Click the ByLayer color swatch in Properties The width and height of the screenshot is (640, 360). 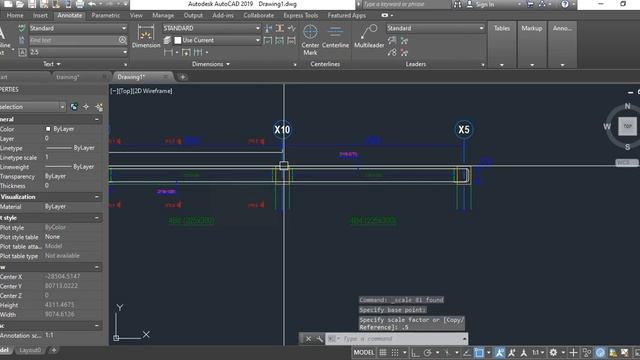click(x=48, y=129)
